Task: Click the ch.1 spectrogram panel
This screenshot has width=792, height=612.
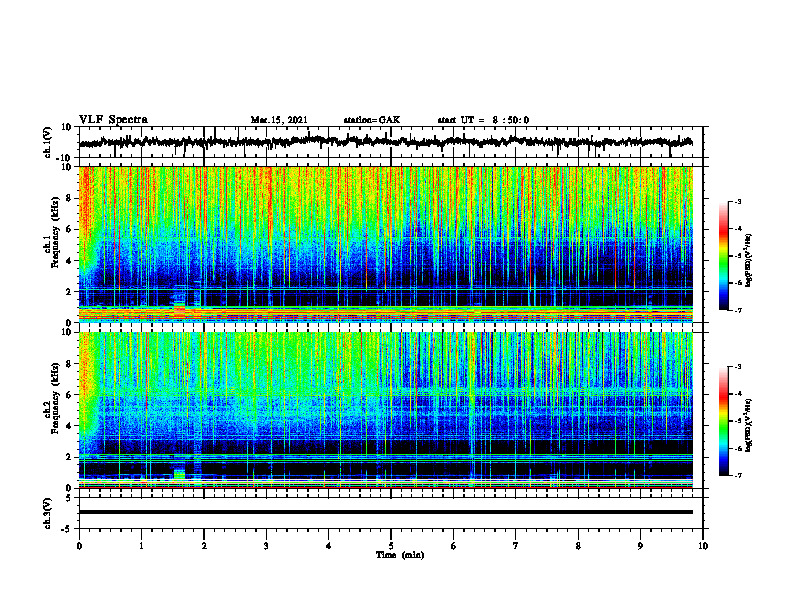Action: [x=385, y=244]
